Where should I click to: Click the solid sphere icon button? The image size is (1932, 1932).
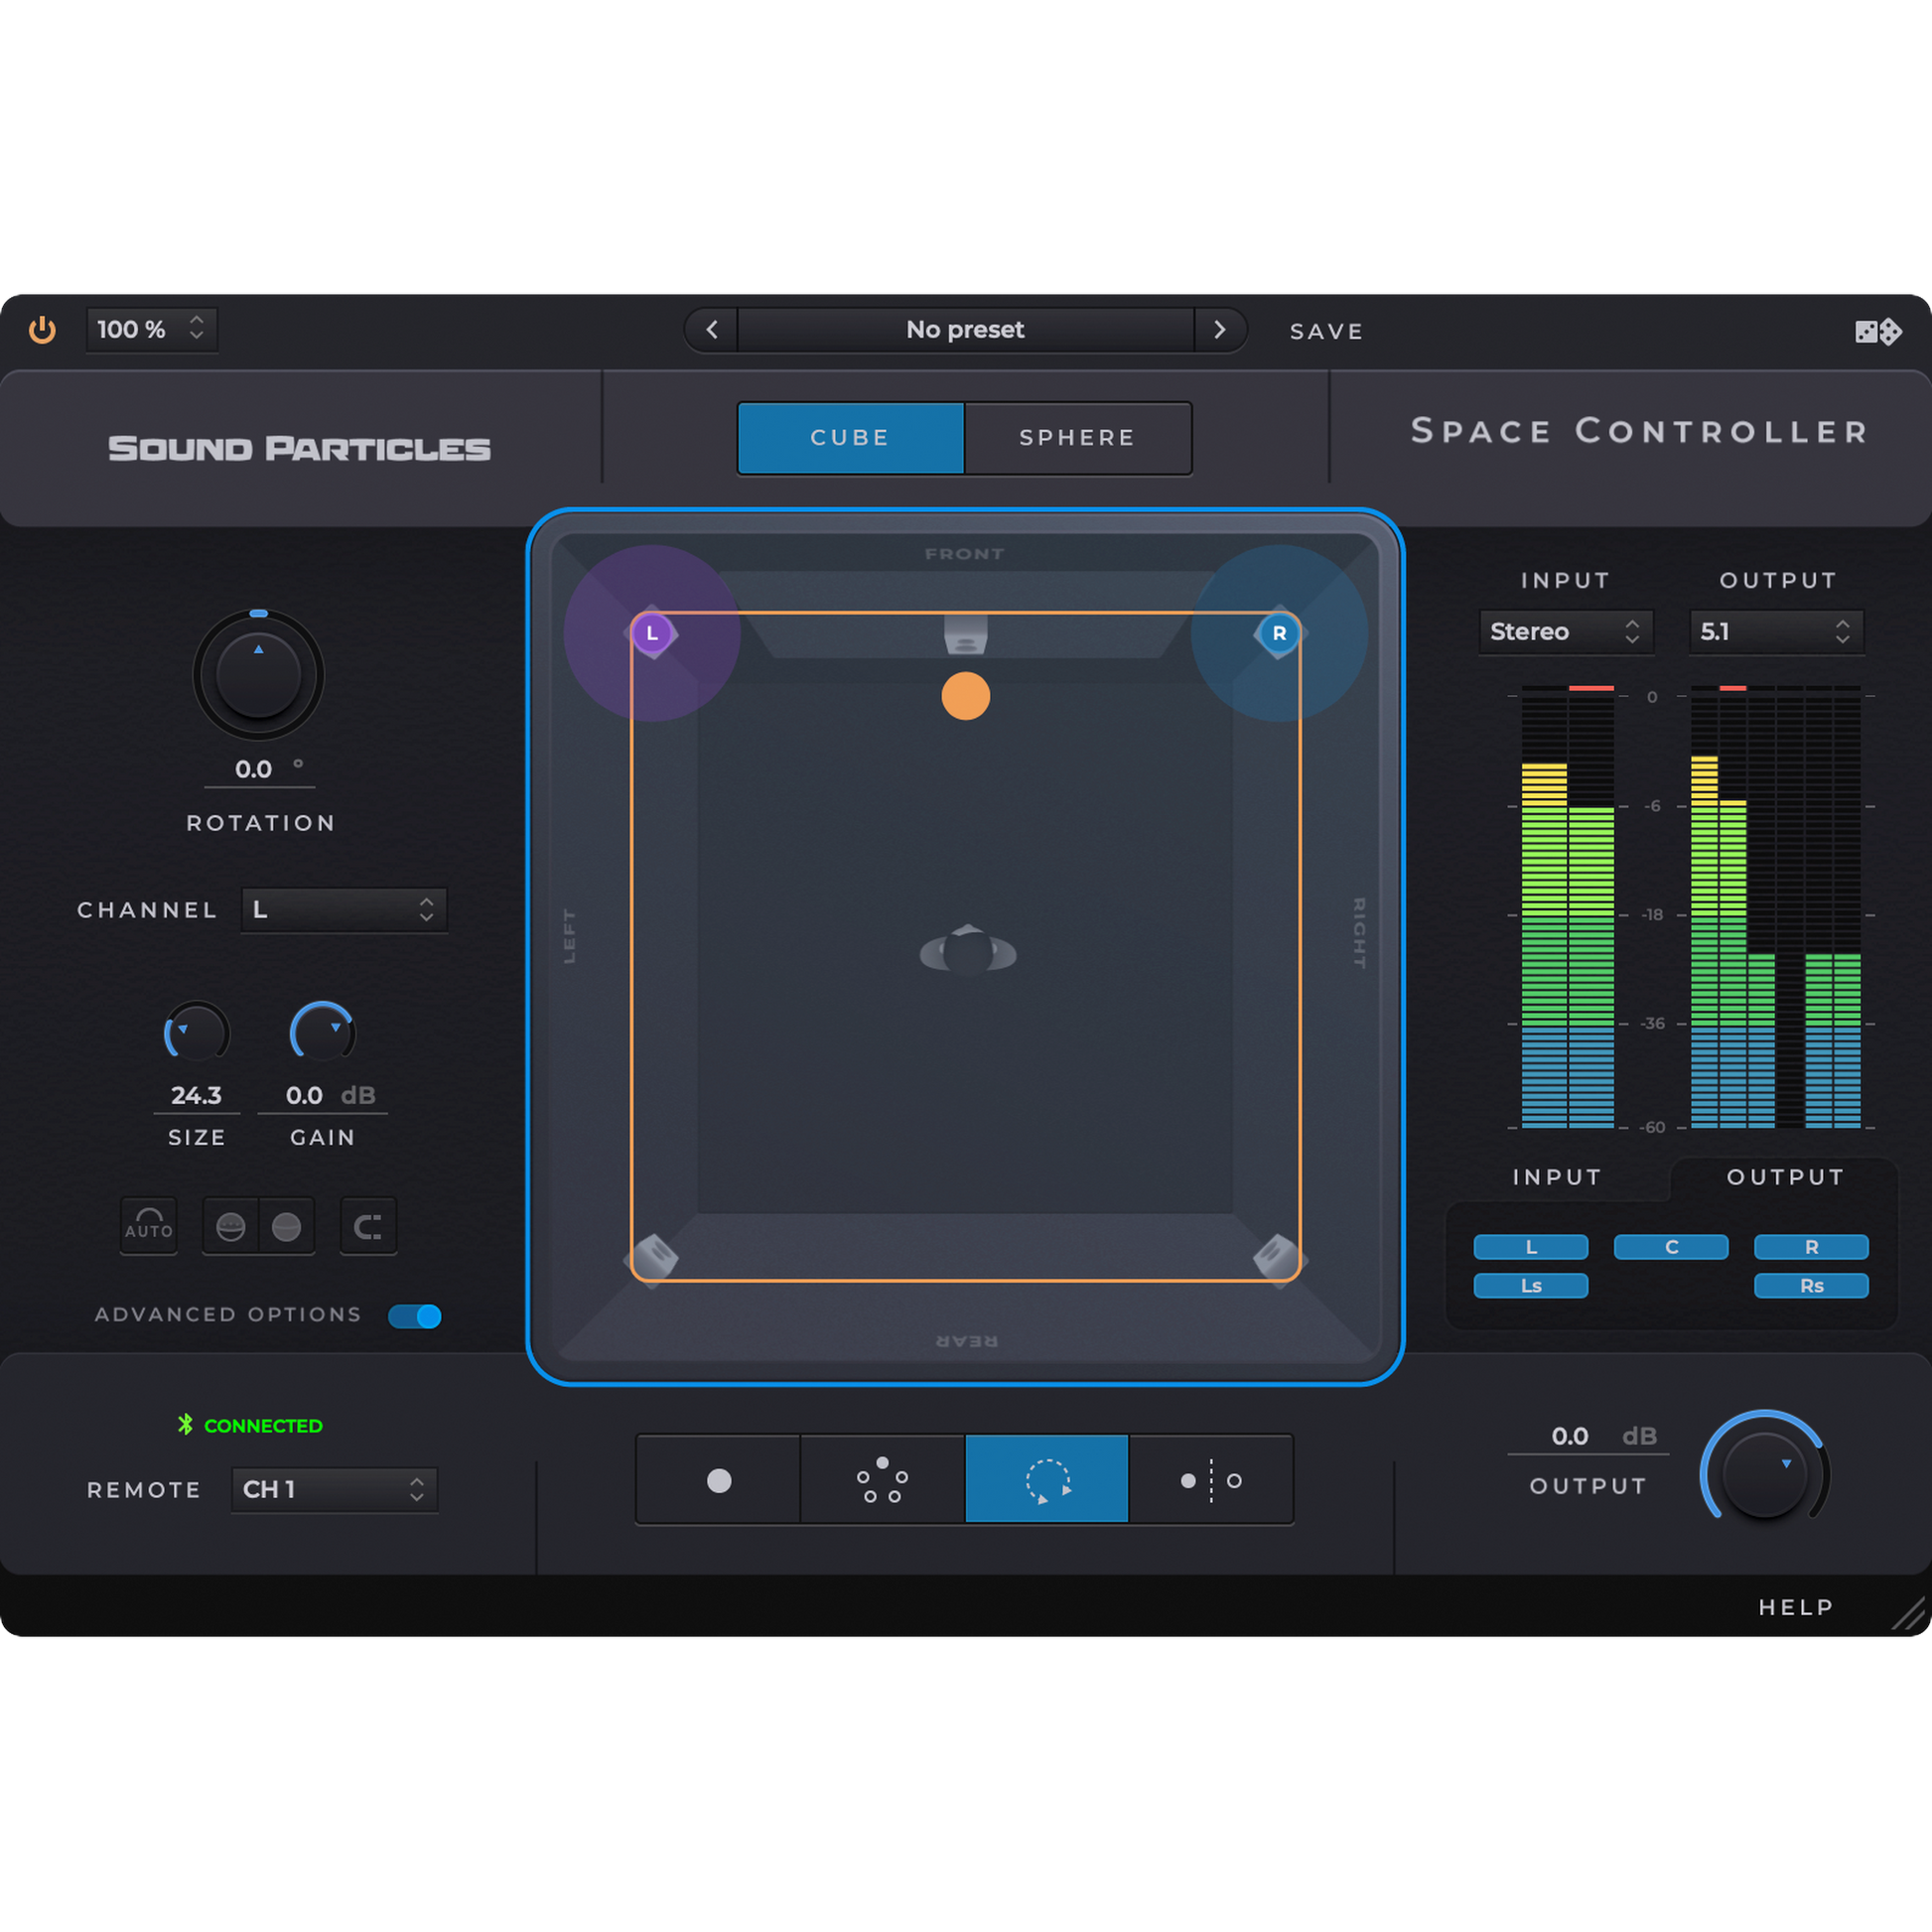(x=287, y=1226)
